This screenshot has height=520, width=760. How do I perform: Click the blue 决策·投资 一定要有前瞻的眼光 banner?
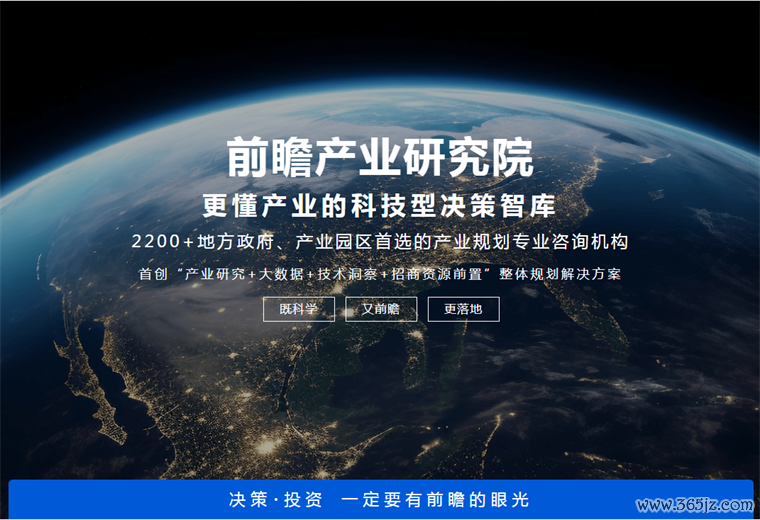click(381, 500)
